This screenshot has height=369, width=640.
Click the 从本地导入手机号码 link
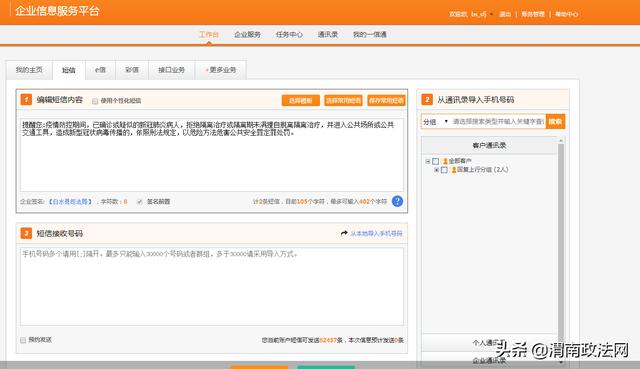376,233
